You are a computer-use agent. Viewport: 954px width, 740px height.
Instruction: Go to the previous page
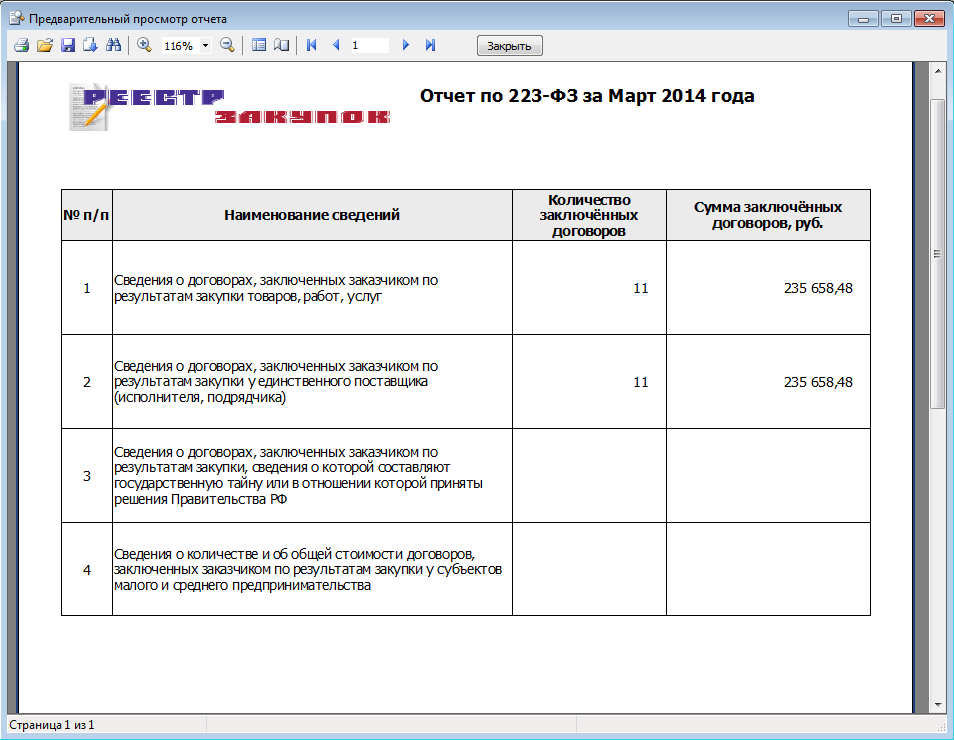(336, 46)
